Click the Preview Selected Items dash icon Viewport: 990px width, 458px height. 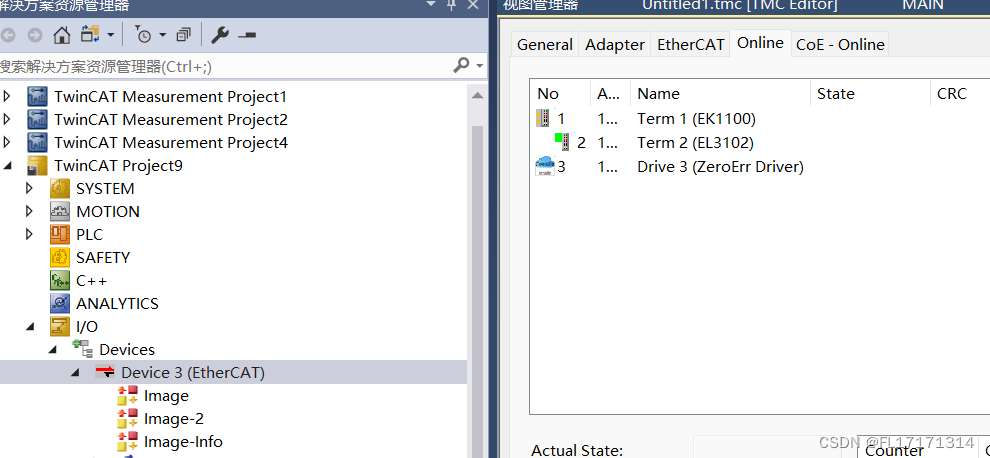247,35
